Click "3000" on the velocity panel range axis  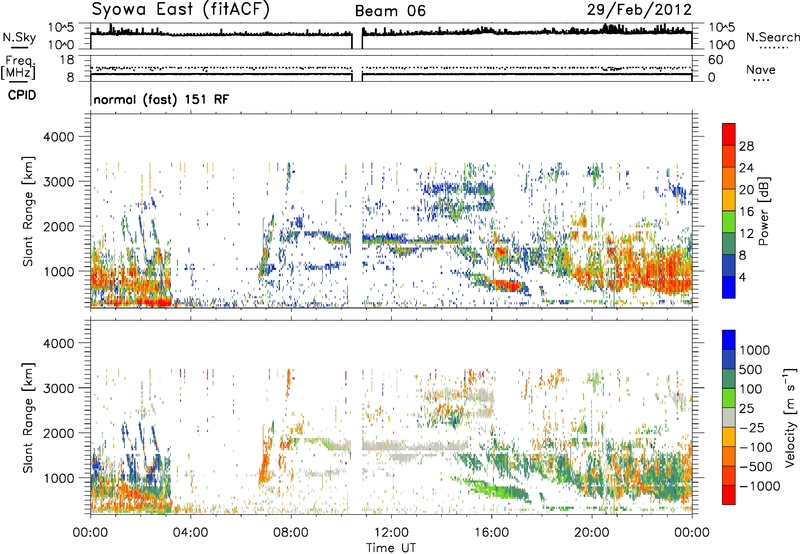[58, 388]
